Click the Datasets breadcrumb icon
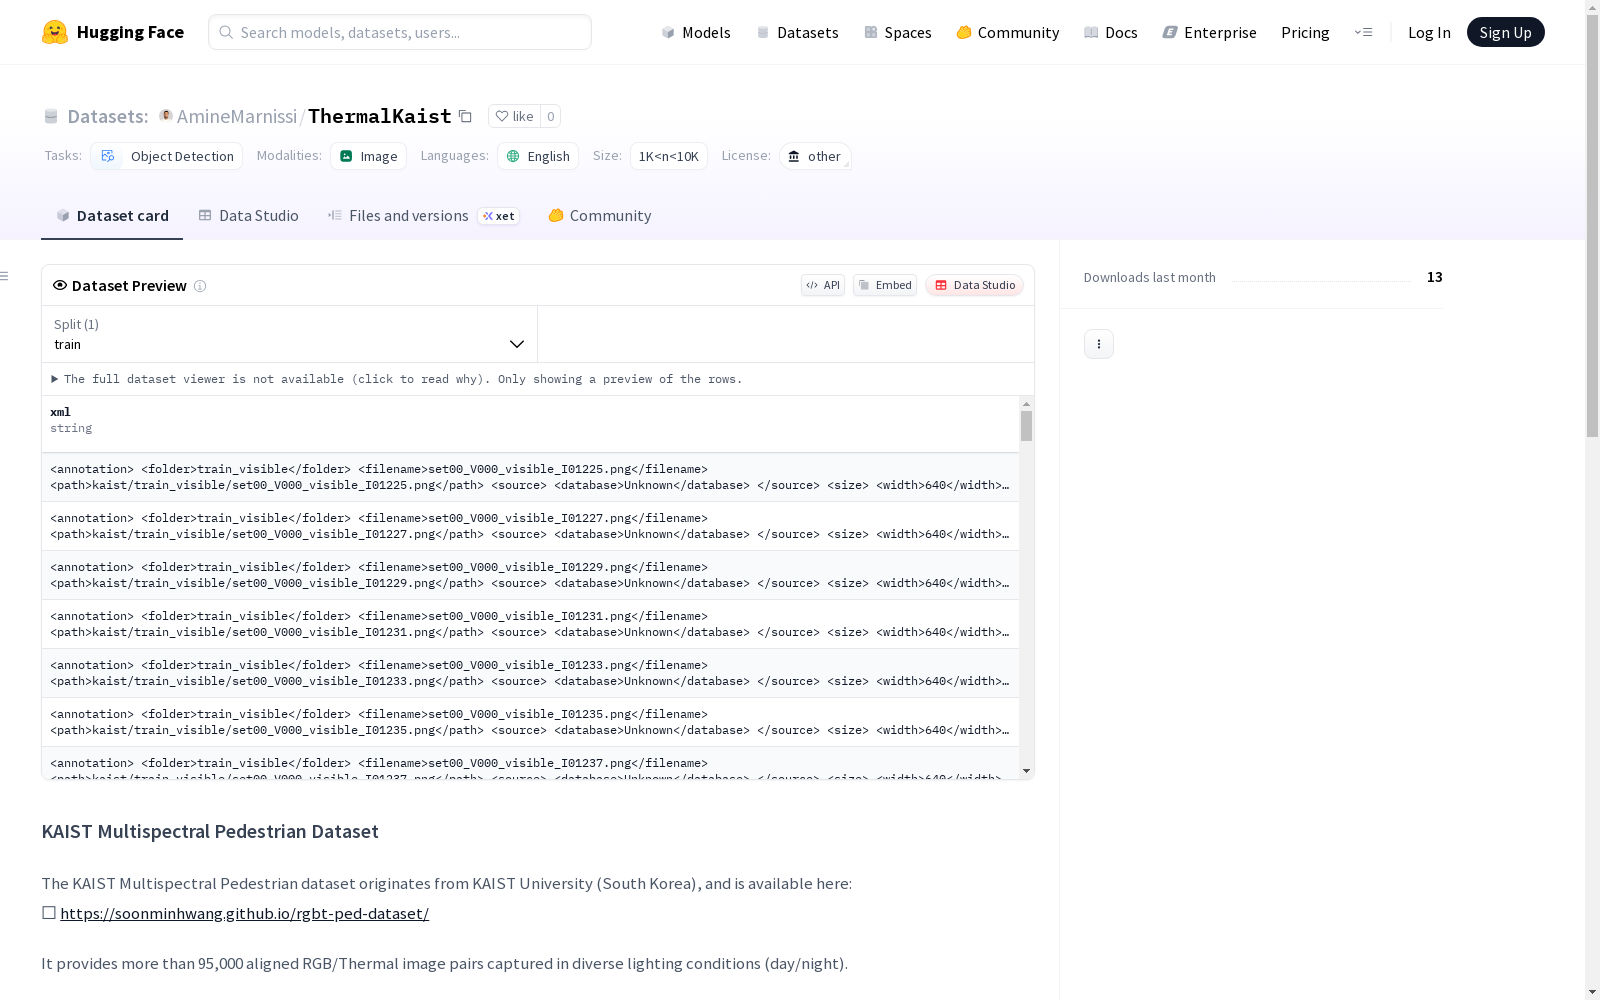Image resolution: width=1600 pixels, height=1000 pixels. [x=51, y=116]
